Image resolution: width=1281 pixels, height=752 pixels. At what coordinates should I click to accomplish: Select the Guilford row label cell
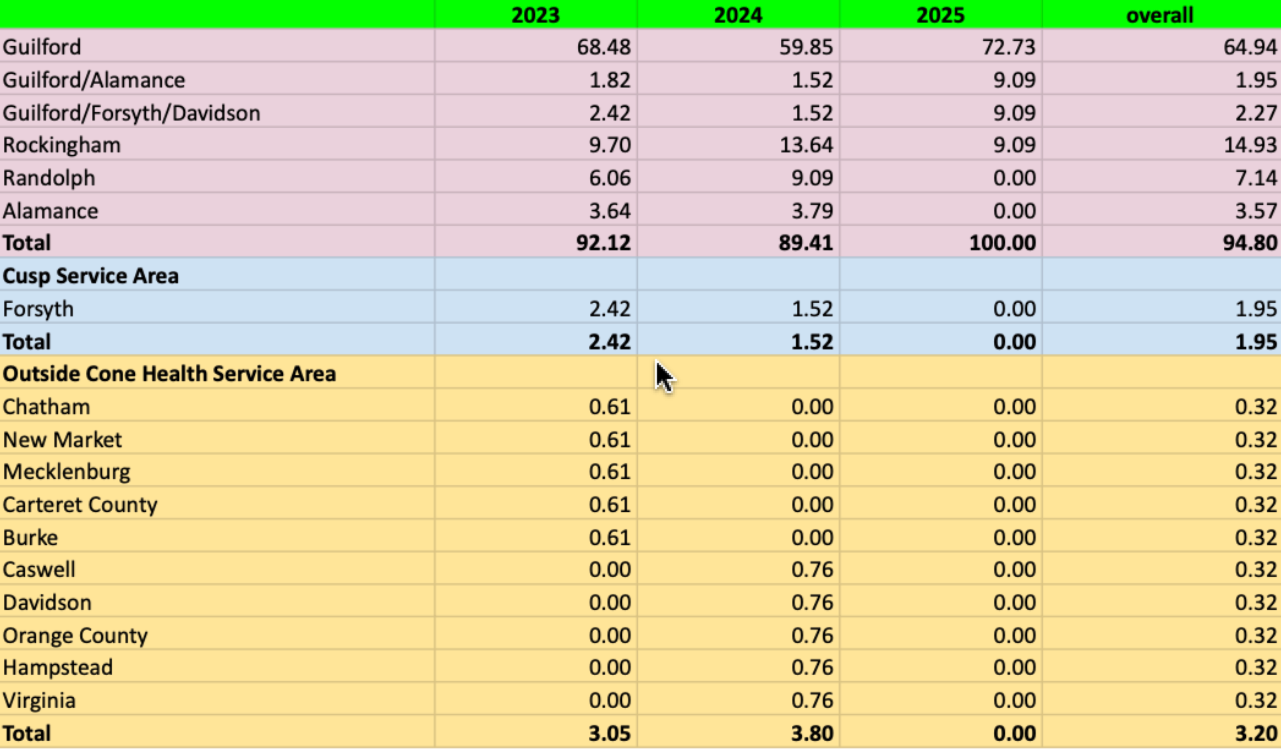(216, 47)
